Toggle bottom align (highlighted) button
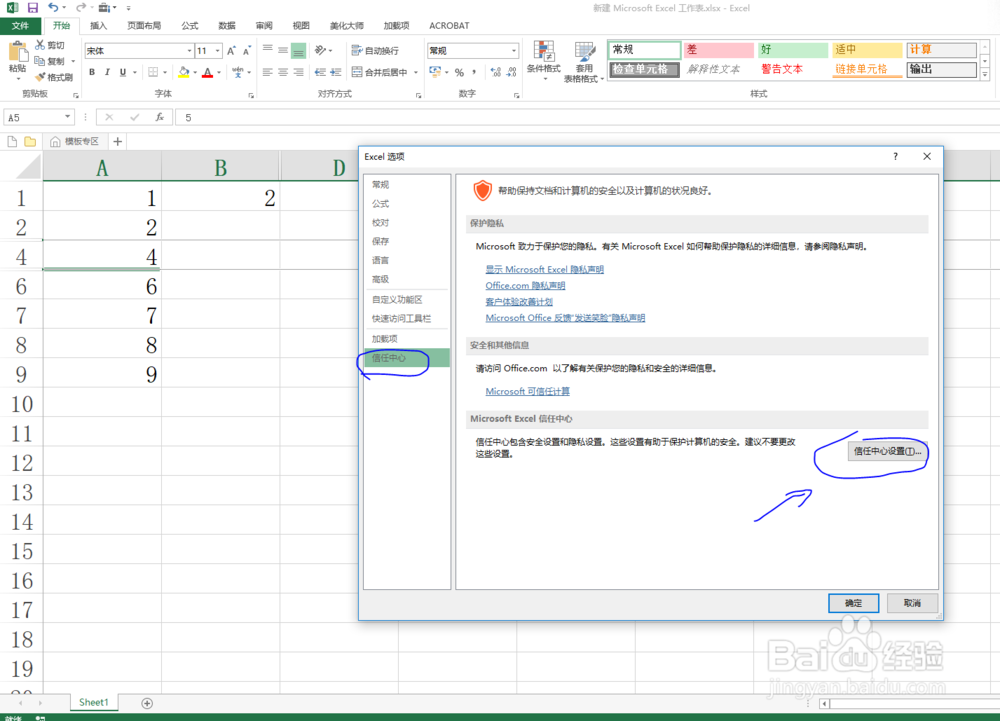Image resolution: width=1000 pixels, height=721 pixels. pos(298,50)
